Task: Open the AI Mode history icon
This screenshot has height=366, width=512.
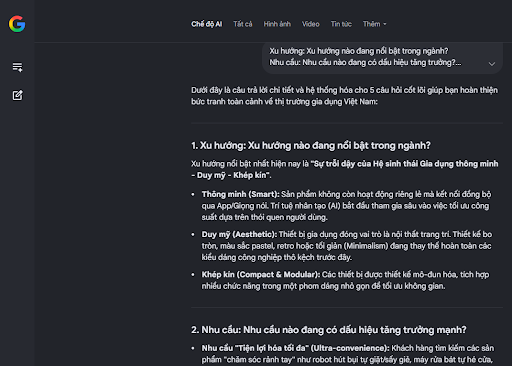Action: [x=17, y=67]
